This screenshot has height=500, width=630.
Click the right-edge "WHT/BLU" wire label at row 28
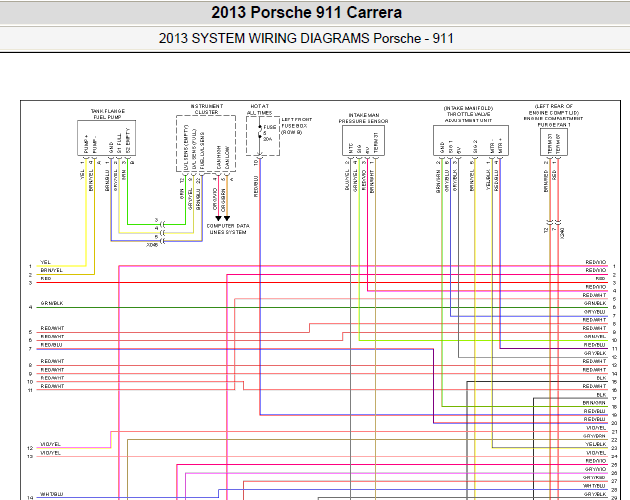[594, 486]
